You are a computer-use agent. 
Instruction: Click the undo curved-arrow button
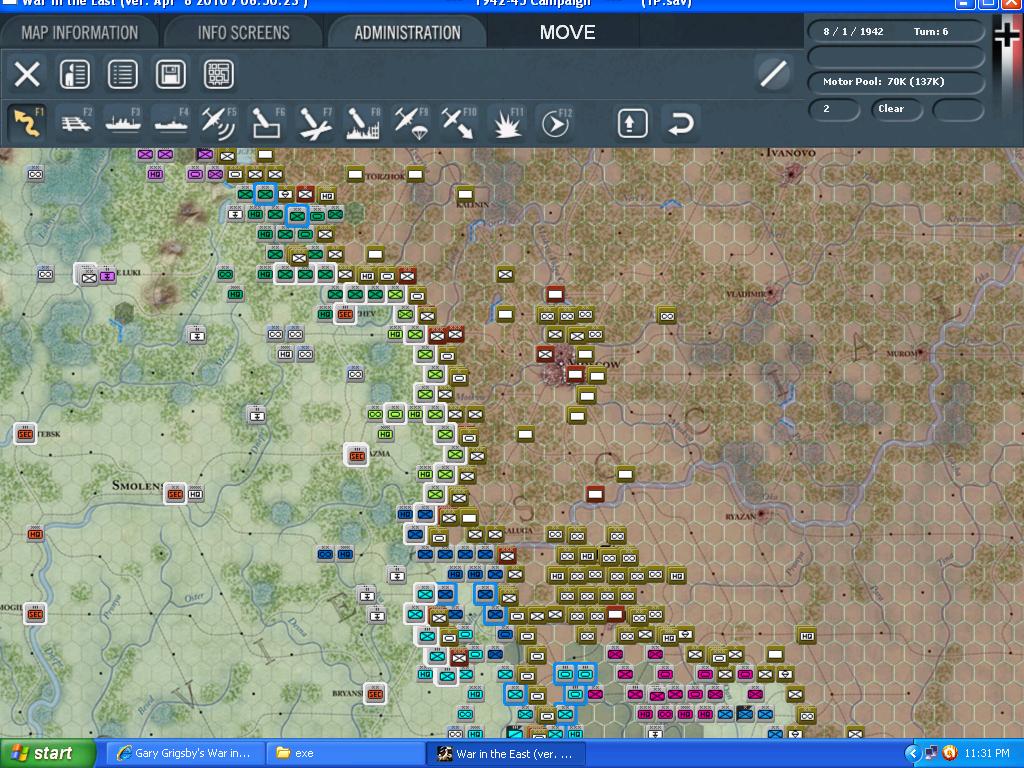pyautogui.click(x=680, y=123)
